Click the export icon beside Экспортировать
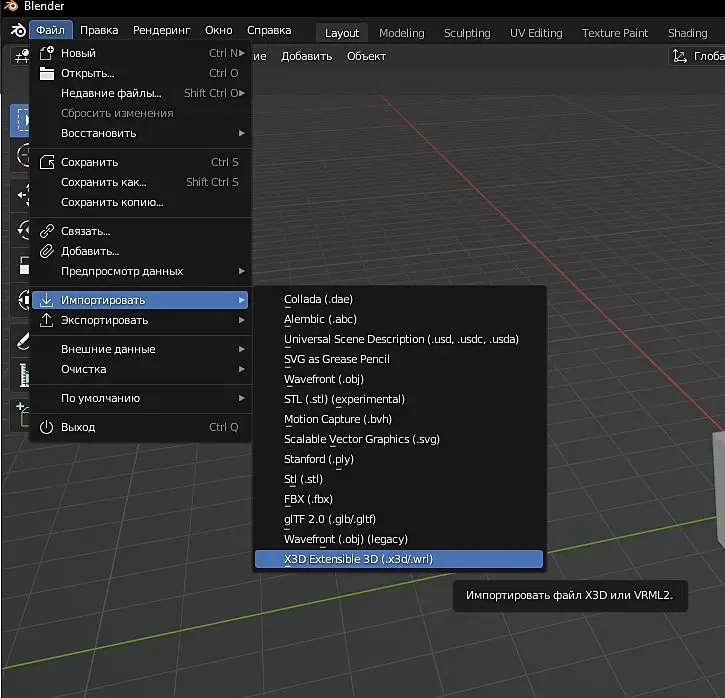Screen dimensions: 725x698 46,320
